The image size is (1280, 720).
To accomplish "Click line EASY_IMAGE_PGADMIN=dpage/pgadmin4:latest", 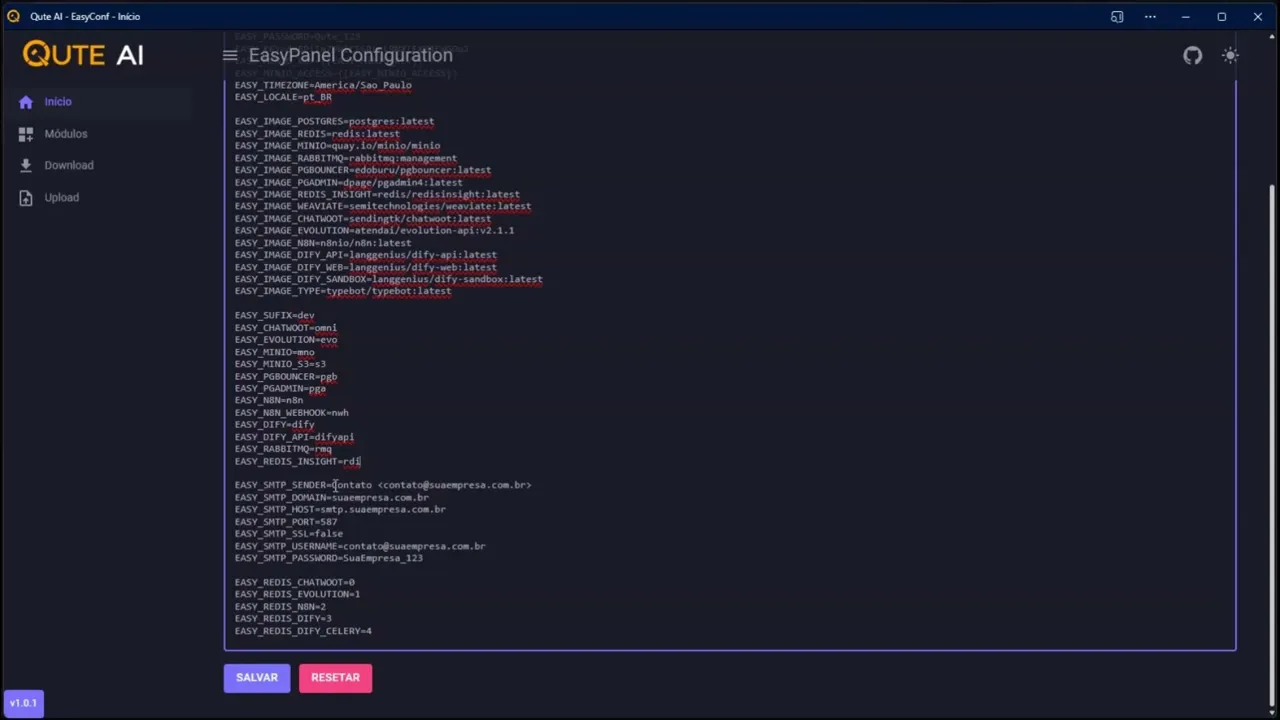I will coord(349,182).
